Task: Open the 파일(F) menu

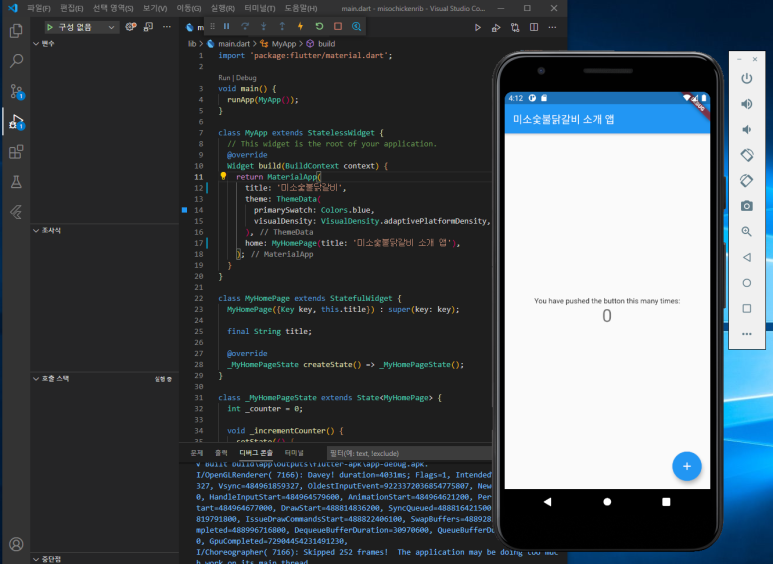Action: tap(39, 8)
